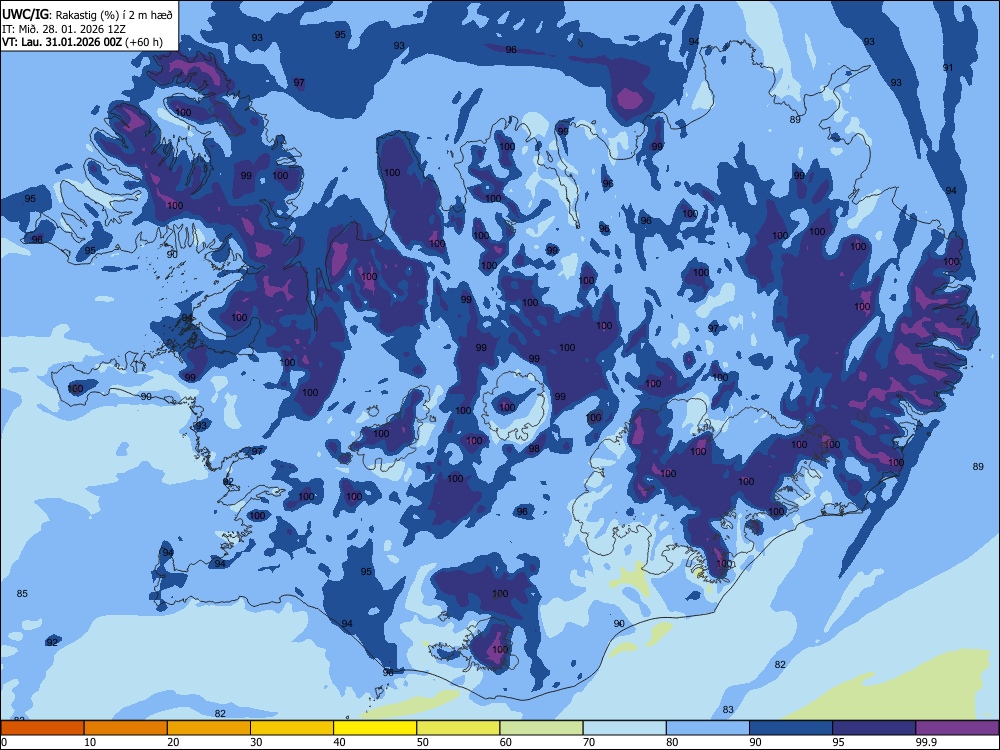
Task: Pick the pale blue 70–80 legend swatch
Action: click(x=624, y=728)
